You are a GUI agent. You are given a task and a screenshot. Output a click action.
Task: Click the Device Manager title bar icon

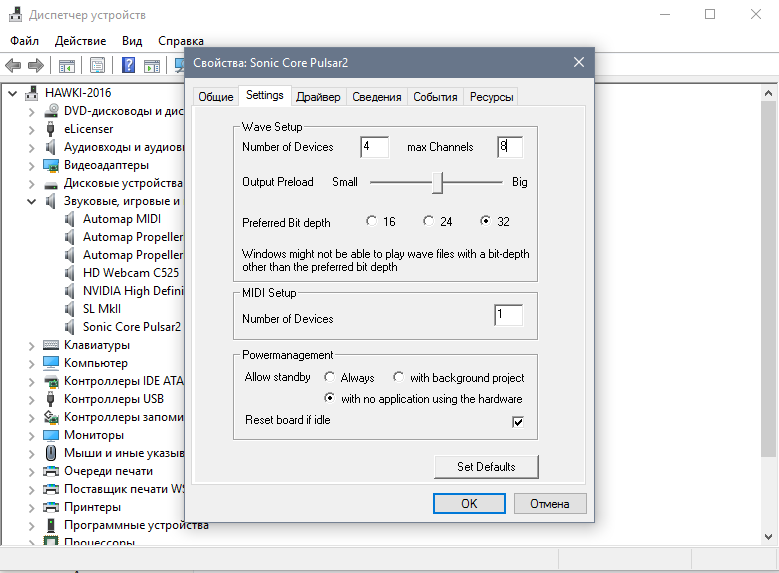pyautogui.click(x=15, y=14)
